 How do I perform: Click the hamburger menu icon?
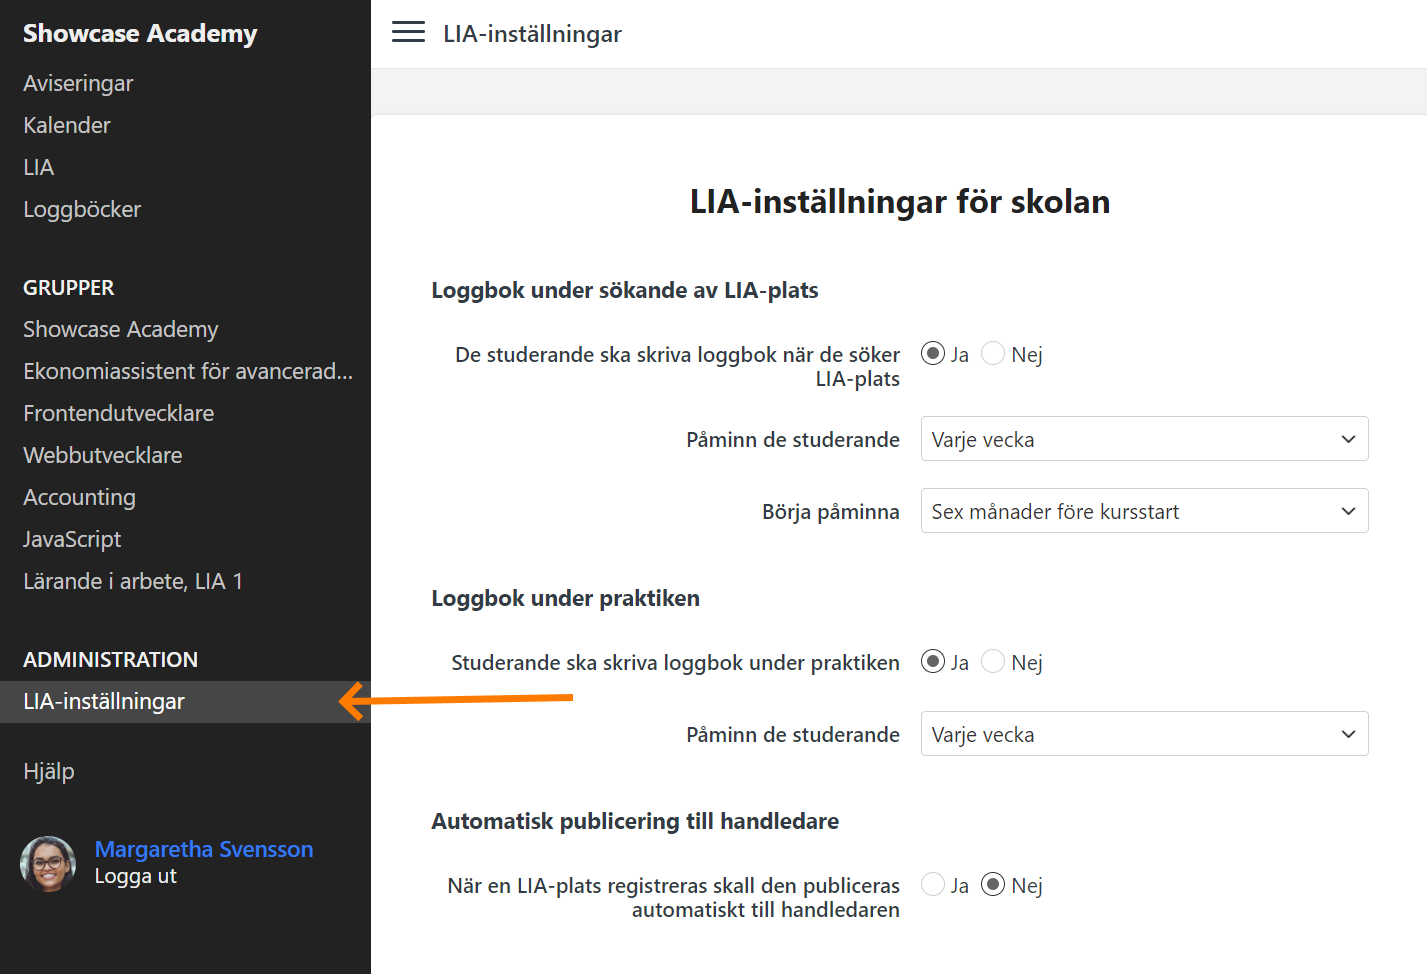(408, 33)
